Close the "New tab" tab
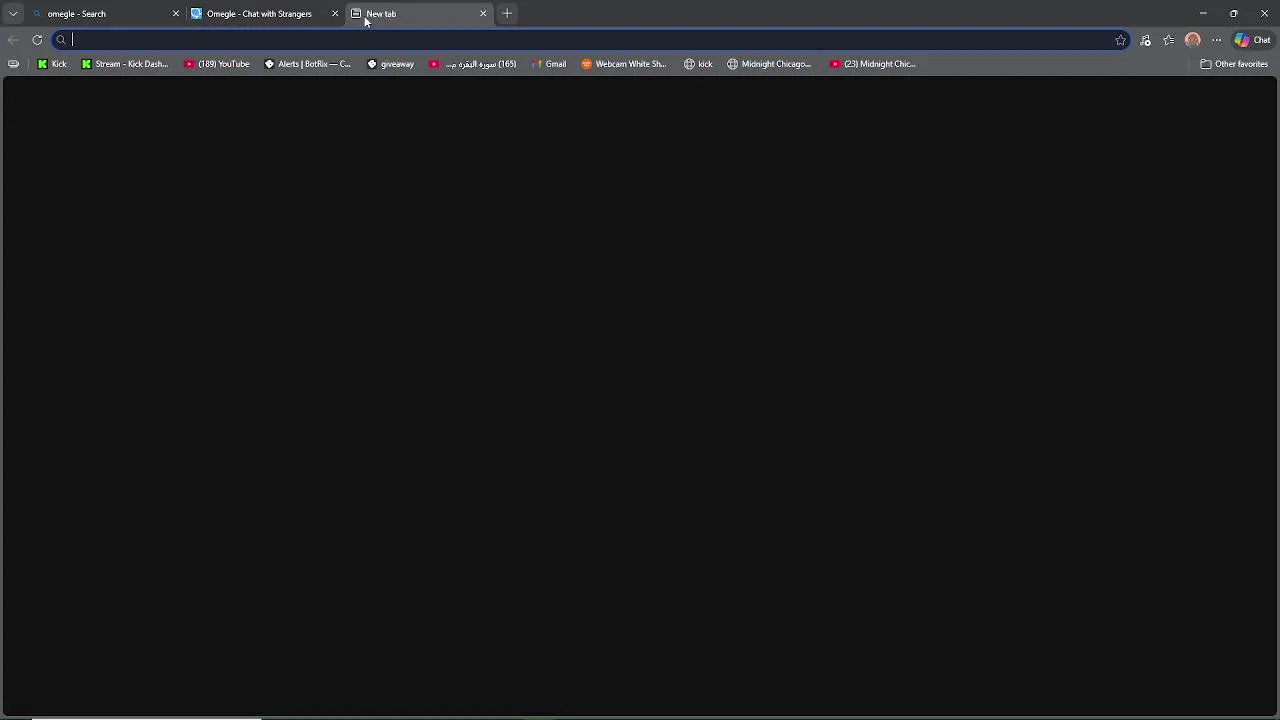The image size is (1280, 720). [x=483, y=14]
